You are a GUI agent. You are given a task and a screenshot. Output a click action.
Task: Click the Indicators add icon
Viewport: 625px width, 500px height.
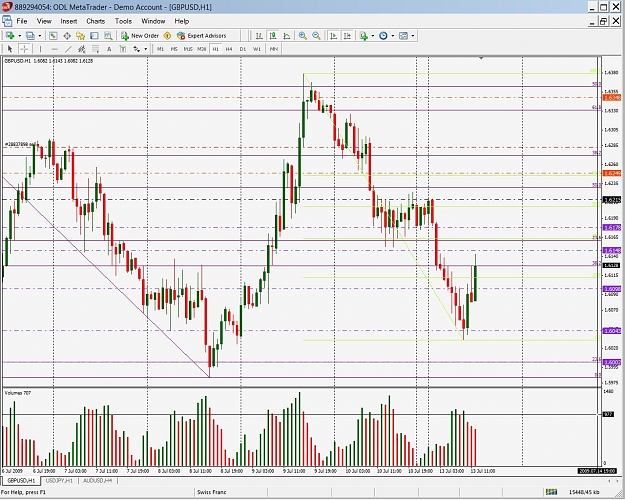coord(364,36)
